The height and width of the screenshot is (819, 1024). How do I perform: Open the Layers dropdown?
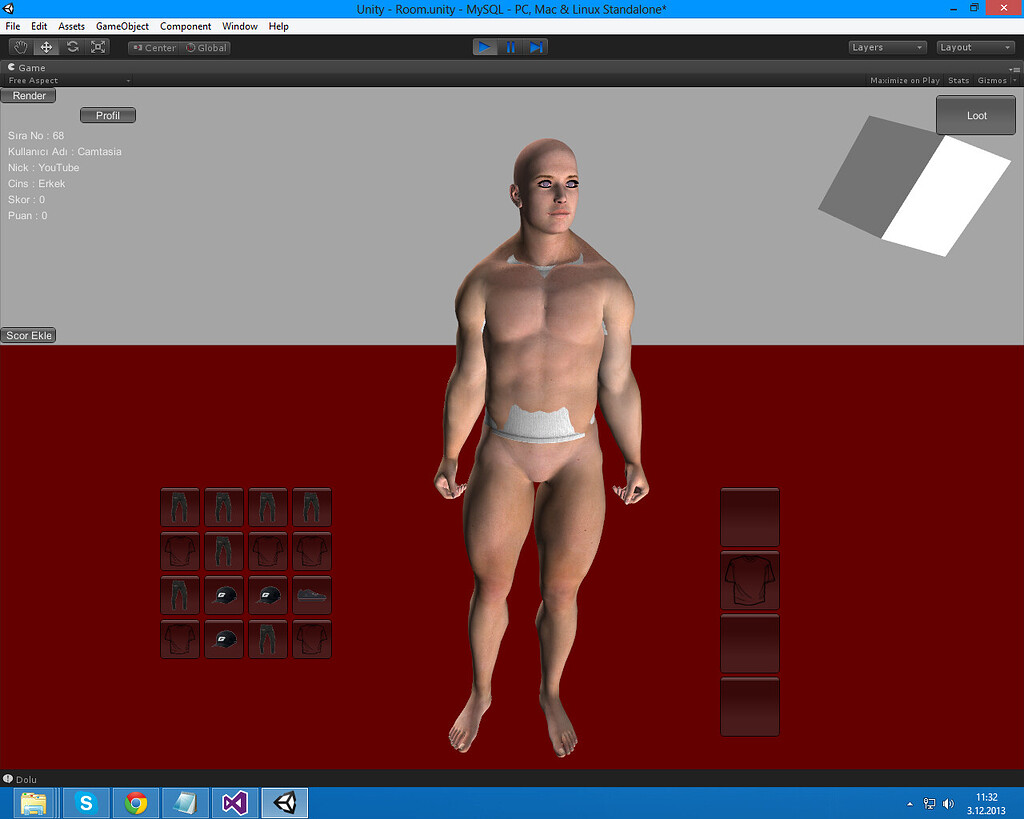click(886, 47)
